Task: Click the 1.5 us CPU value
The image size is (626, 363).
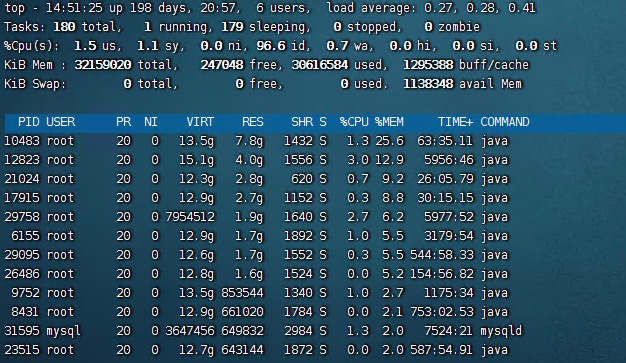Action: [85, 46]
